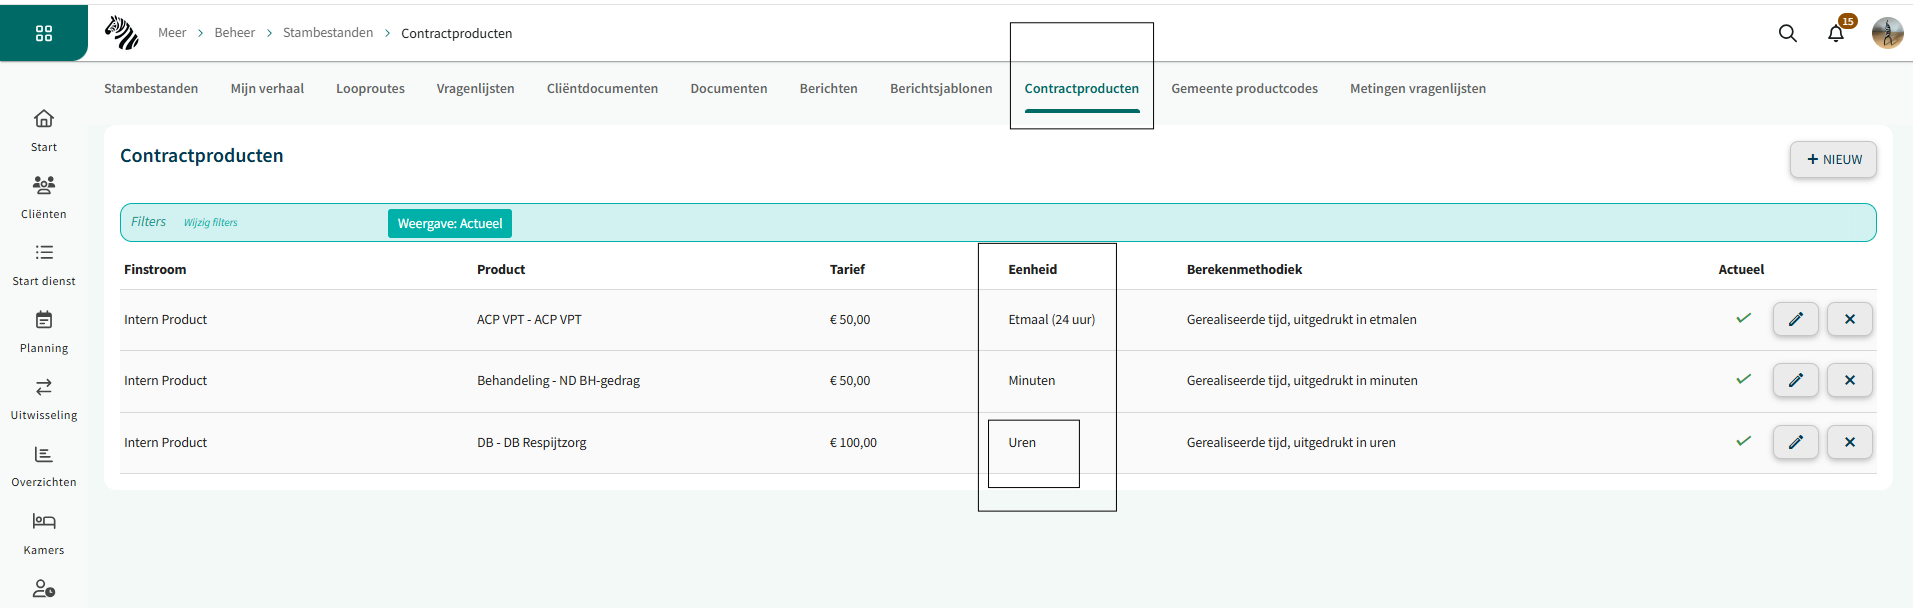Click the Weergave: Actueel filter chip
Image resolution: width=1913 pixels, height=608 pixels.
tap(450, 223)
